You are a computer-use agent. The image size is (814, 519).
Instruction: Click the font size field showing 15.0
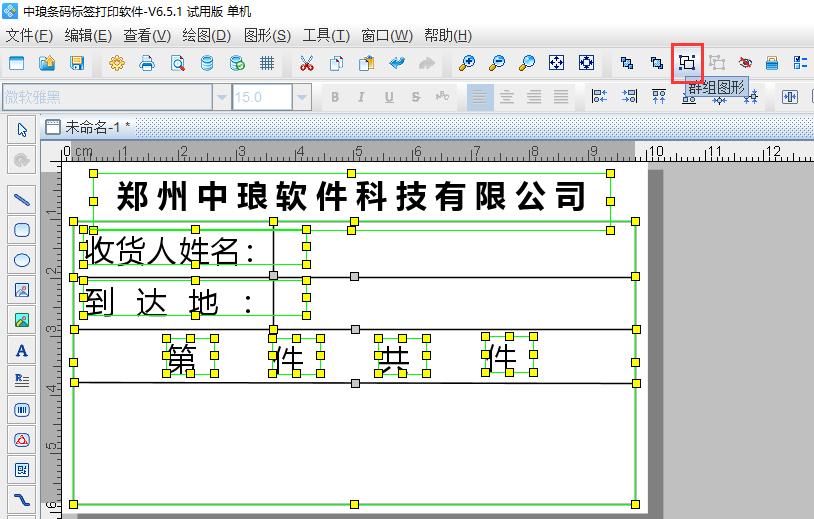[262, 97]
